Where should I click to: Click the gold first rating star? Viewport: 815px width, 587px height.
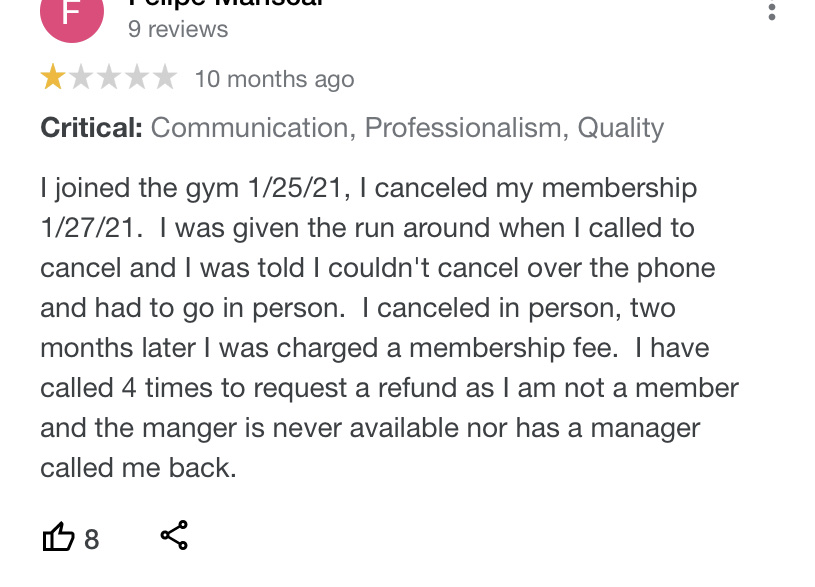coord(52,78)
